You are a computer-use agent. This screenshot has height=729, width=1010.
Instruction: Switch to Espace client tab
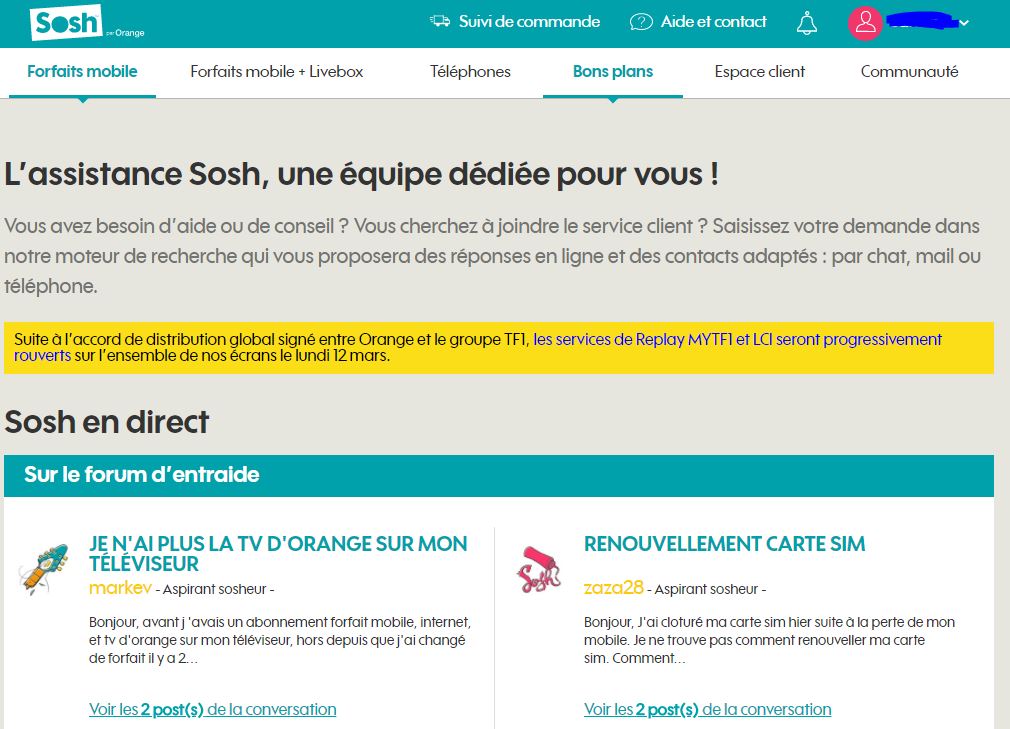pos(760,72)
